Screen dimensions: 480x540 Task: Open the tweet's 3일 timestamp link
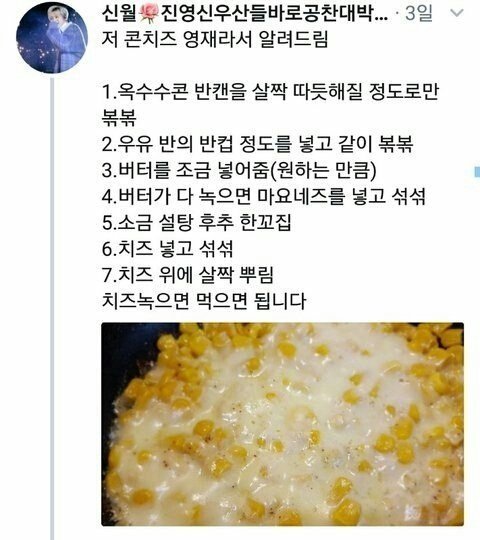(x=418, y=13)
